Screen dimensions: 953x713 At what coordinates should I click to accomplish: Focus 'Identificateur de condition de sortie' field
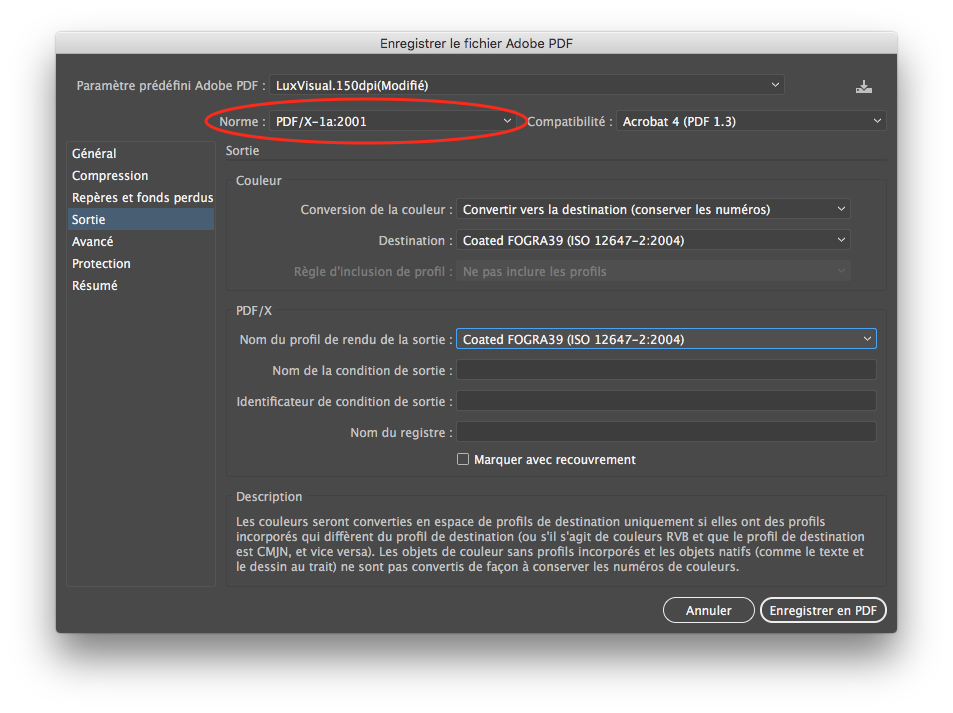point(666,402)
